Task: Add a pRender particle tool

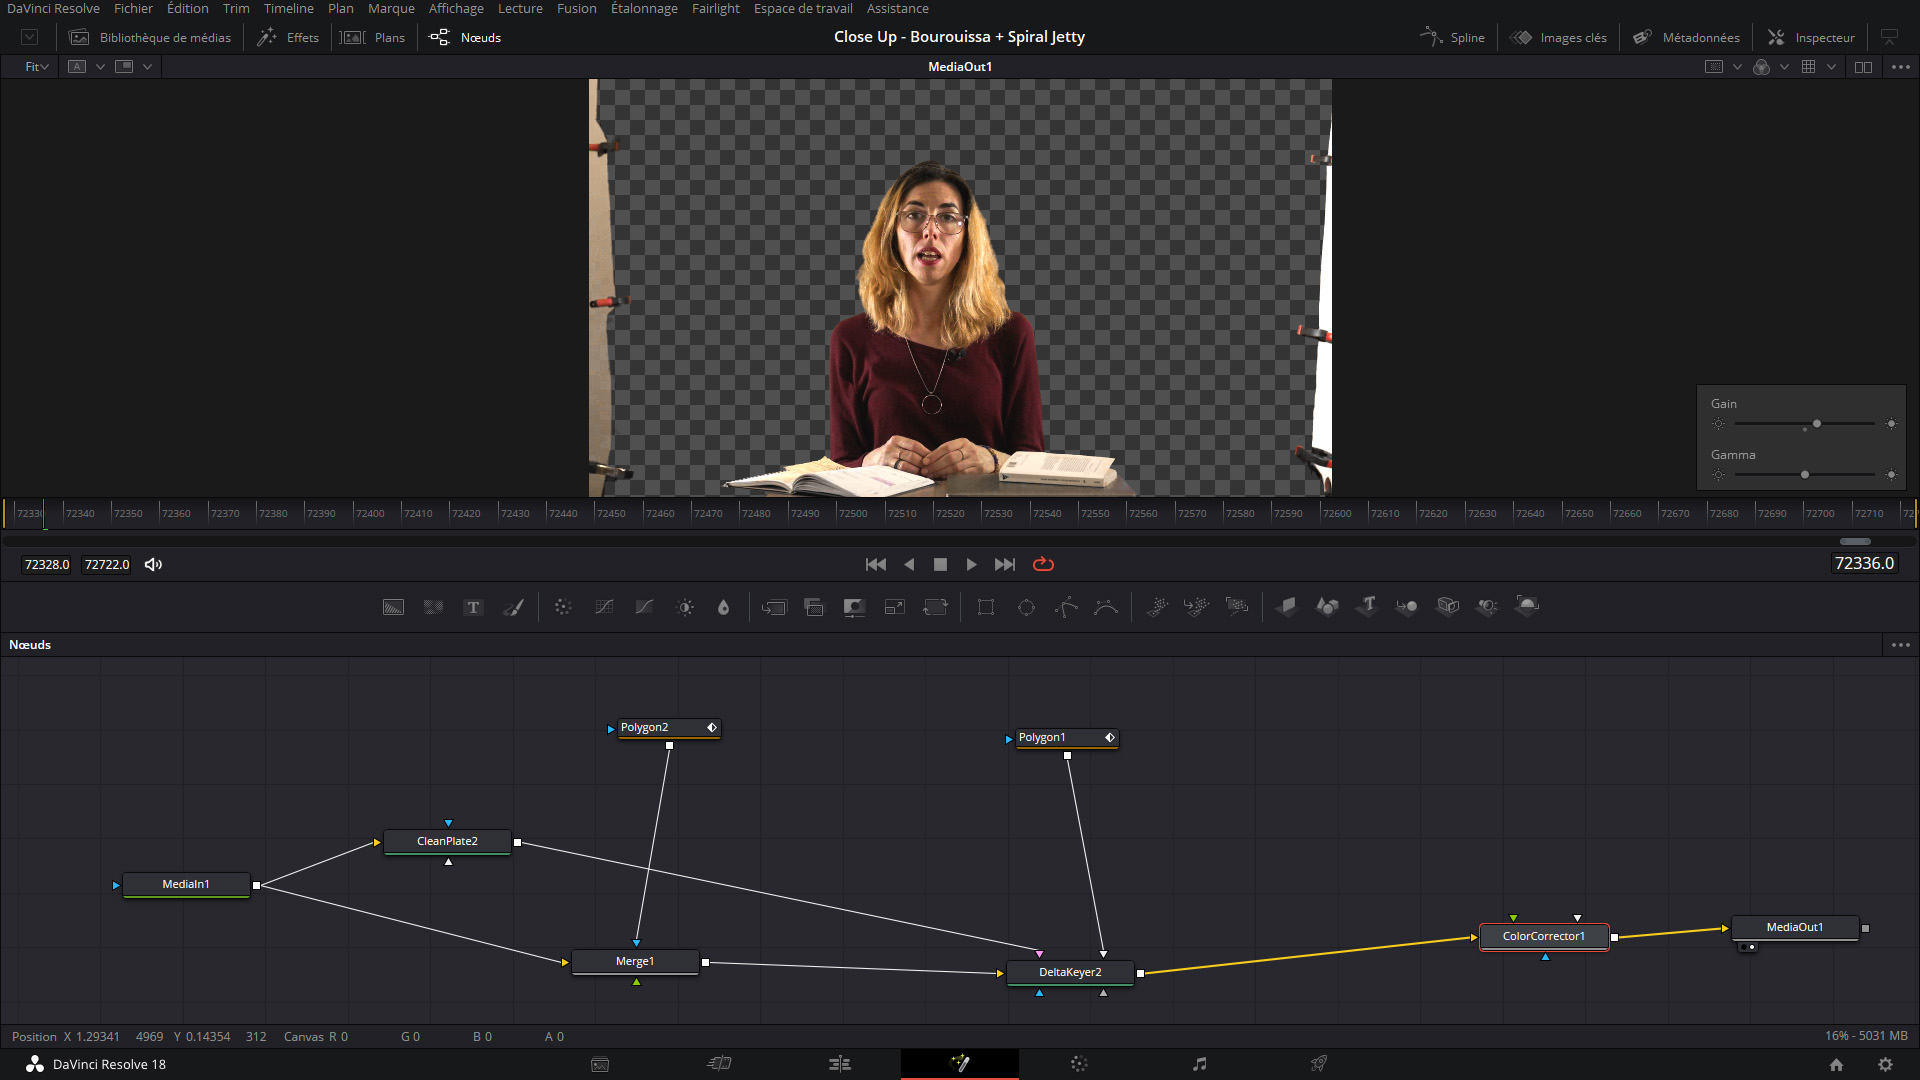Action: pyautogui.click(x=1237, y=607)
